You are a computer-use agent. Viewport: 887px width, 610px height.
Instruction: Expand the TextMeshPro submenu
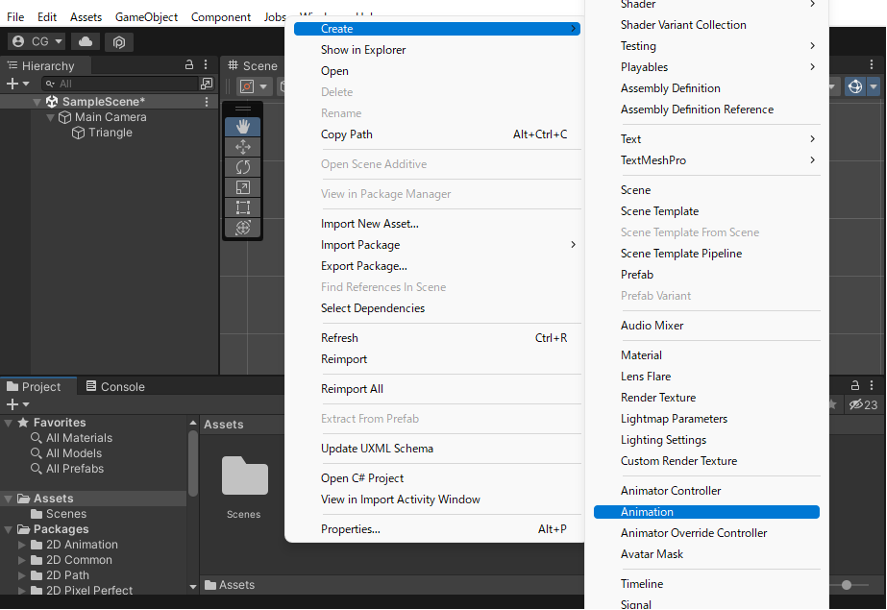[707, 160]
